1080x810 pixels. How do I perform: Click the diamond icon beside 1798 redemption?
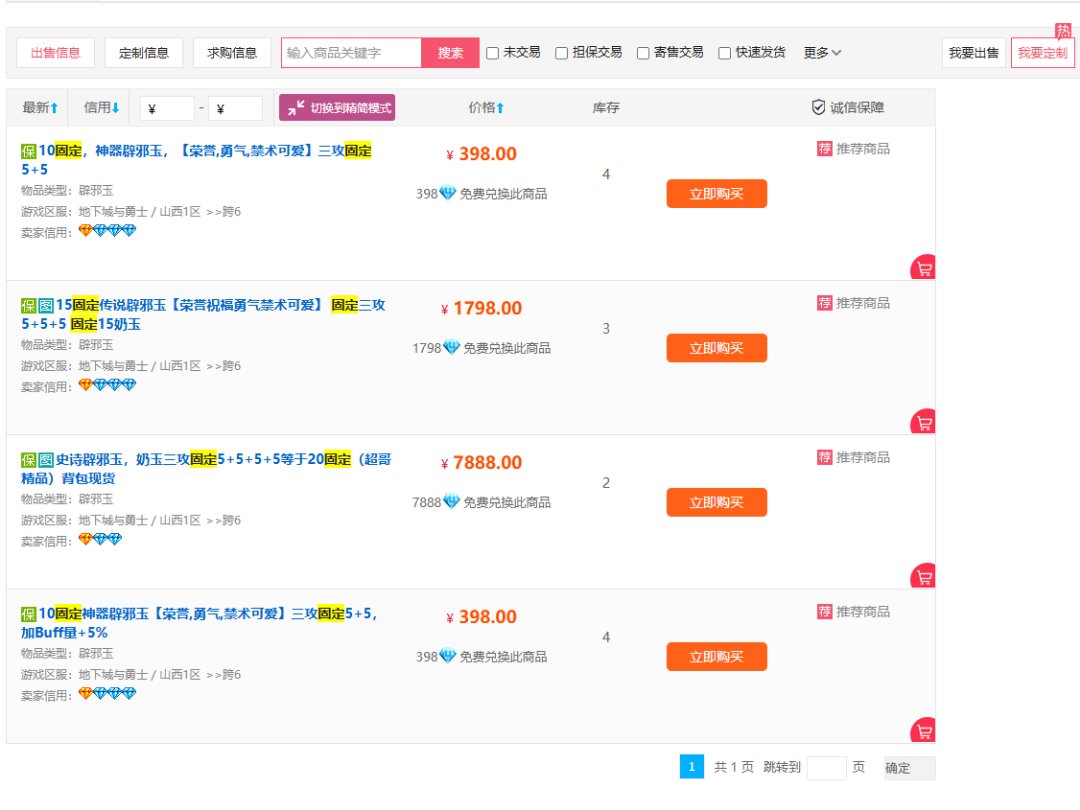(x=451, y=348)
